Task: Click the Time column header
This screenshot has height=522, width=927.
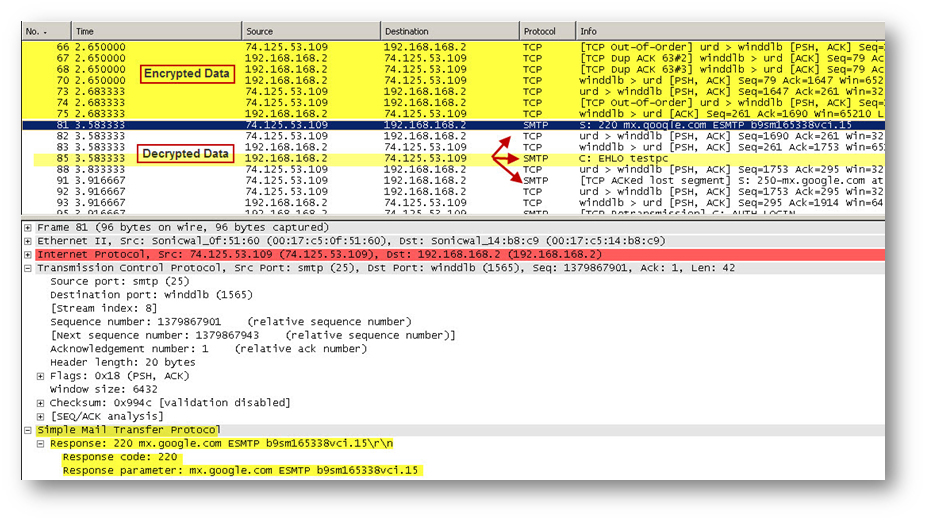Action: coord(156,32)
